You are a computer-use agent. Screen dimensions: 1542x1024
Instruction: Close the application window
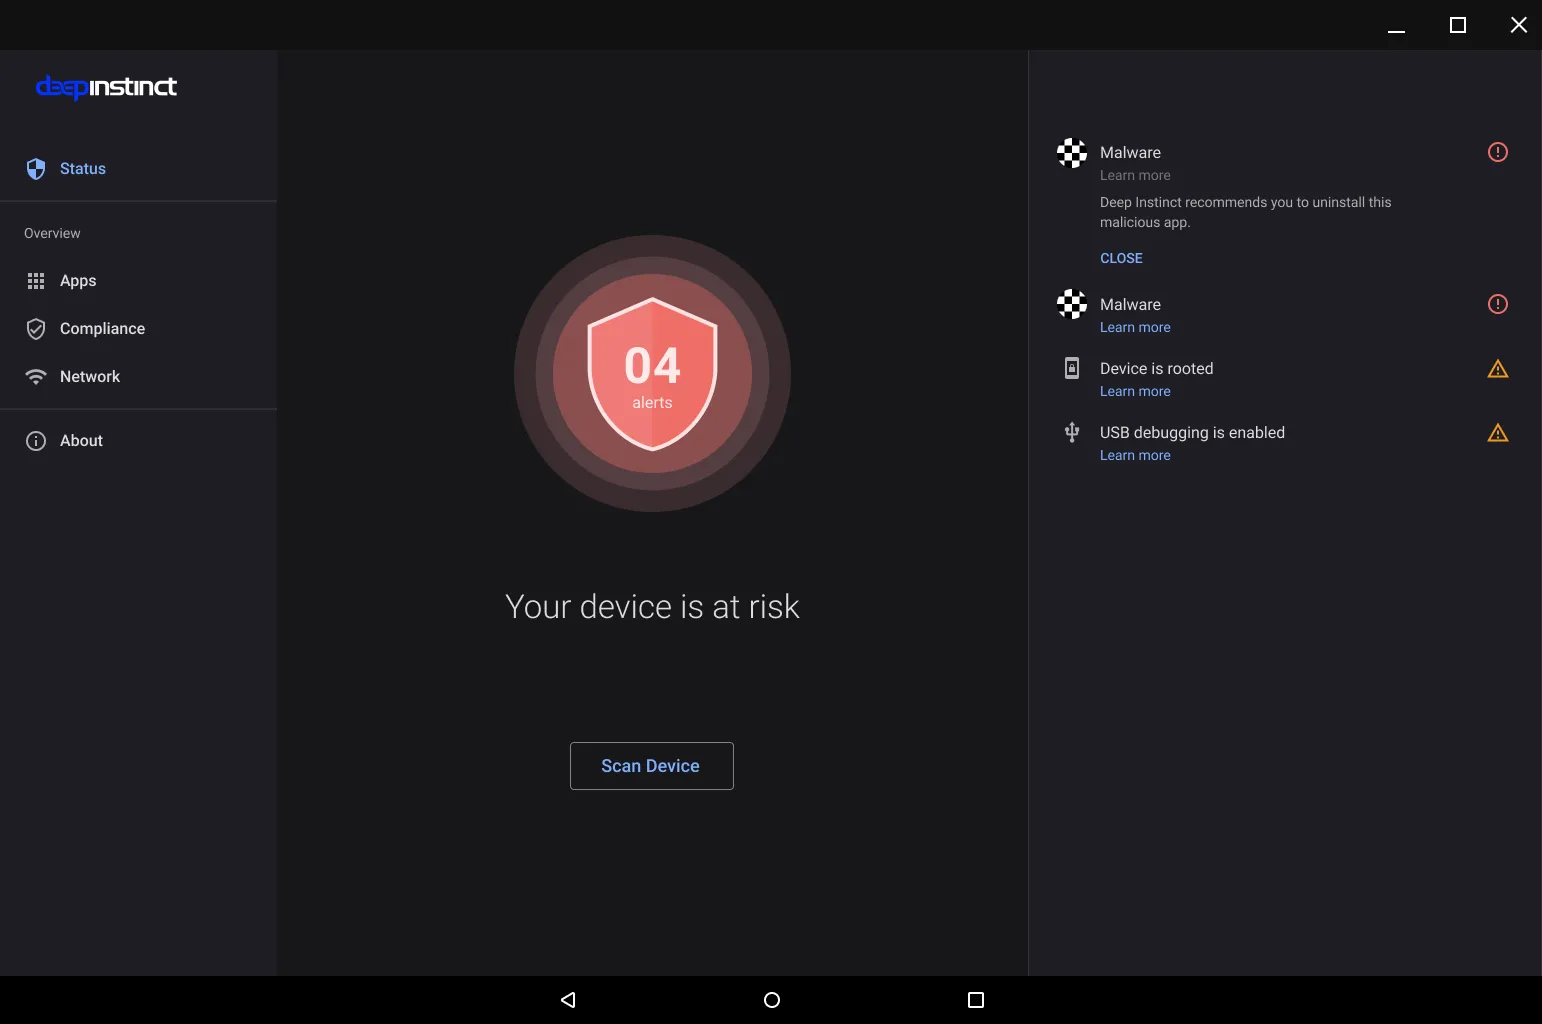(1519, 25)
